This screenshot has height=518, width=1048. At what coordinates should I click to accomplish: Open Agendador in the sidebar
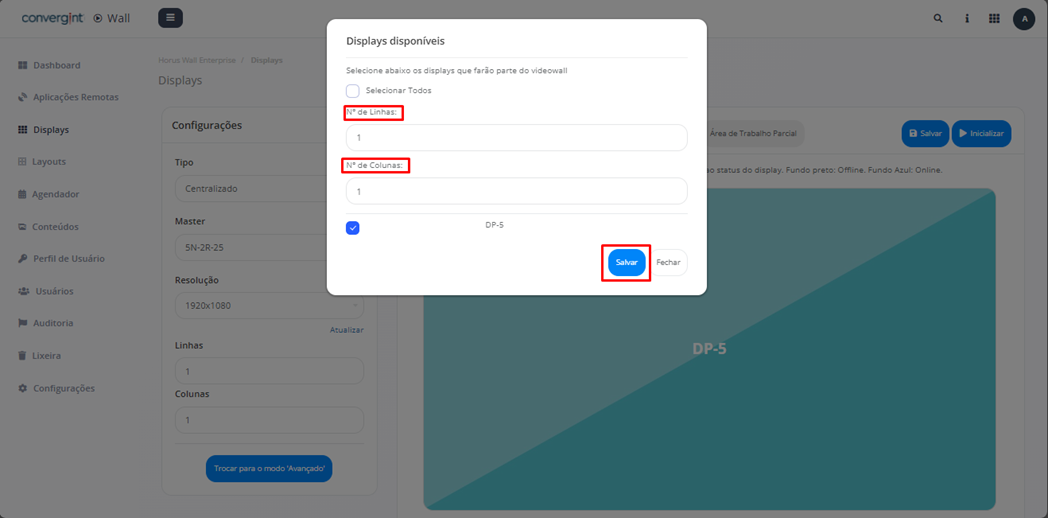pyautogui.click(x=55, y=194)
